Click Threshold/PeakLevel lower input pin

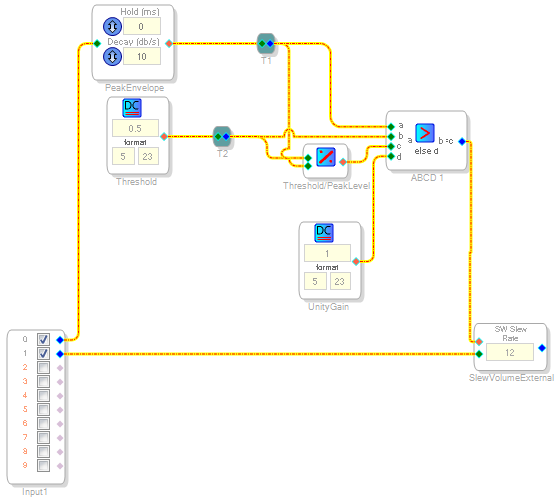[308, 166]
